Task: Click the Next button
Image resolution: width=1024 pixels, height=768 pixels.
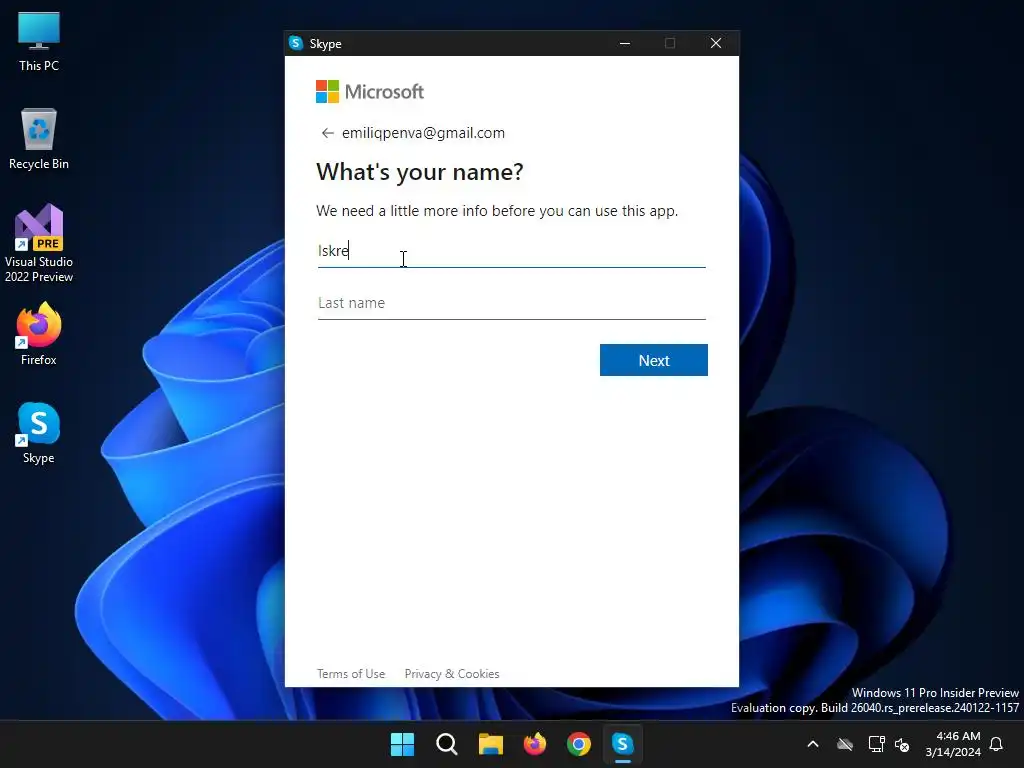Action: point(654,360)
